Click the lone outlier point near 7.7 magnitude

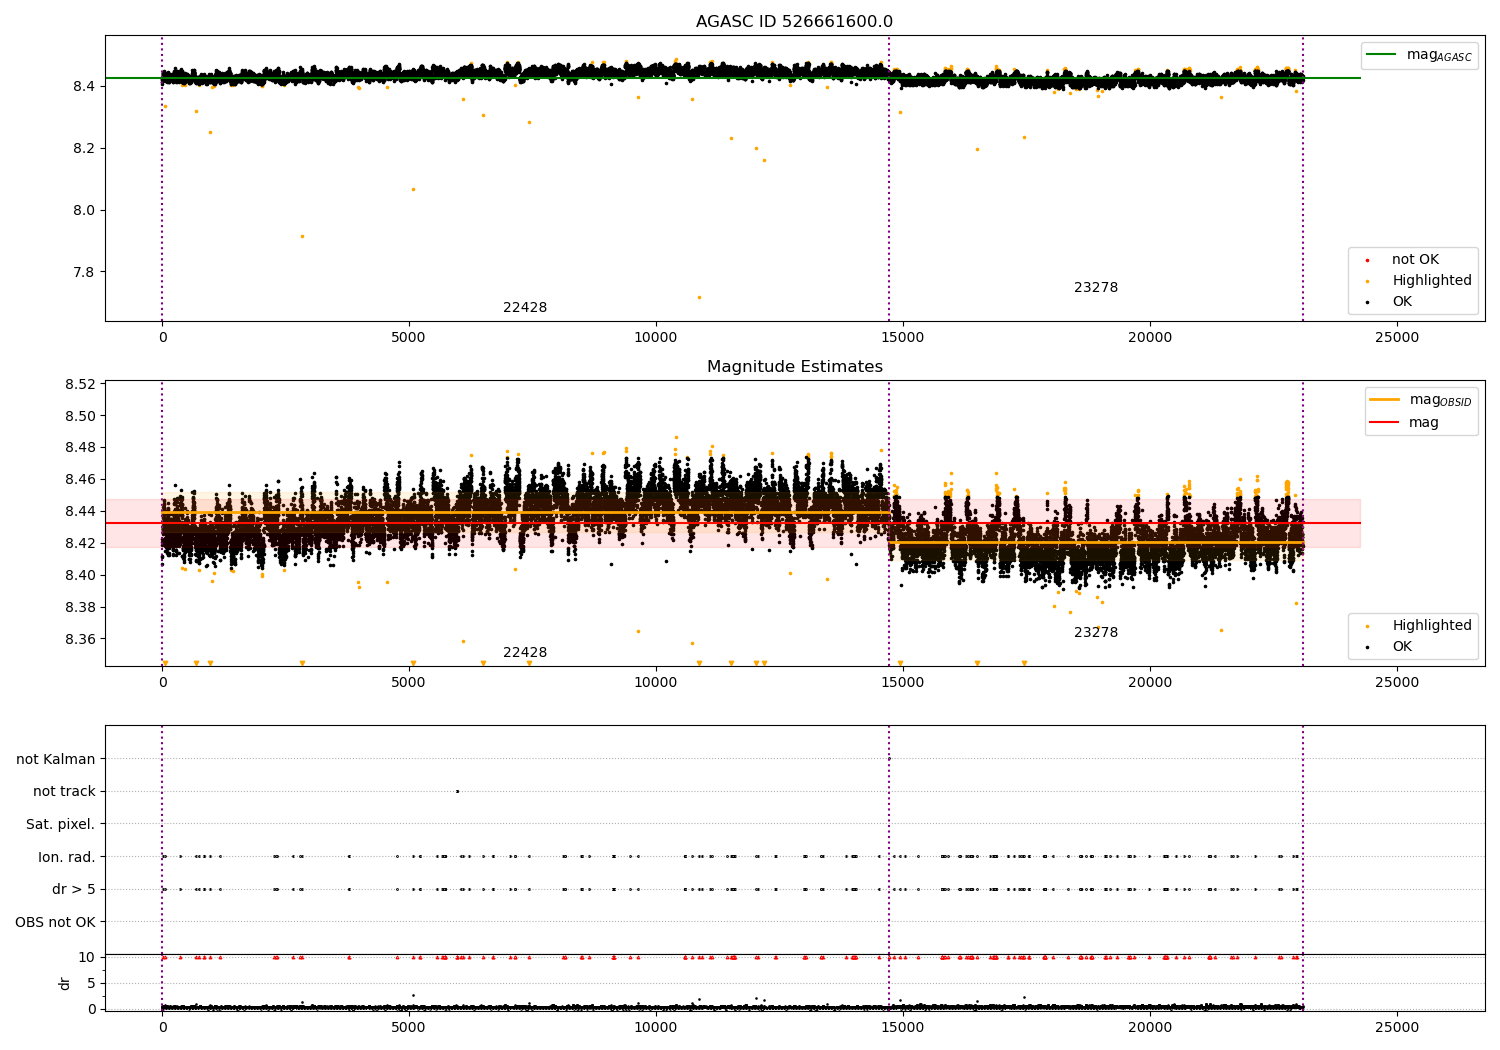click(x=699, y=297)
